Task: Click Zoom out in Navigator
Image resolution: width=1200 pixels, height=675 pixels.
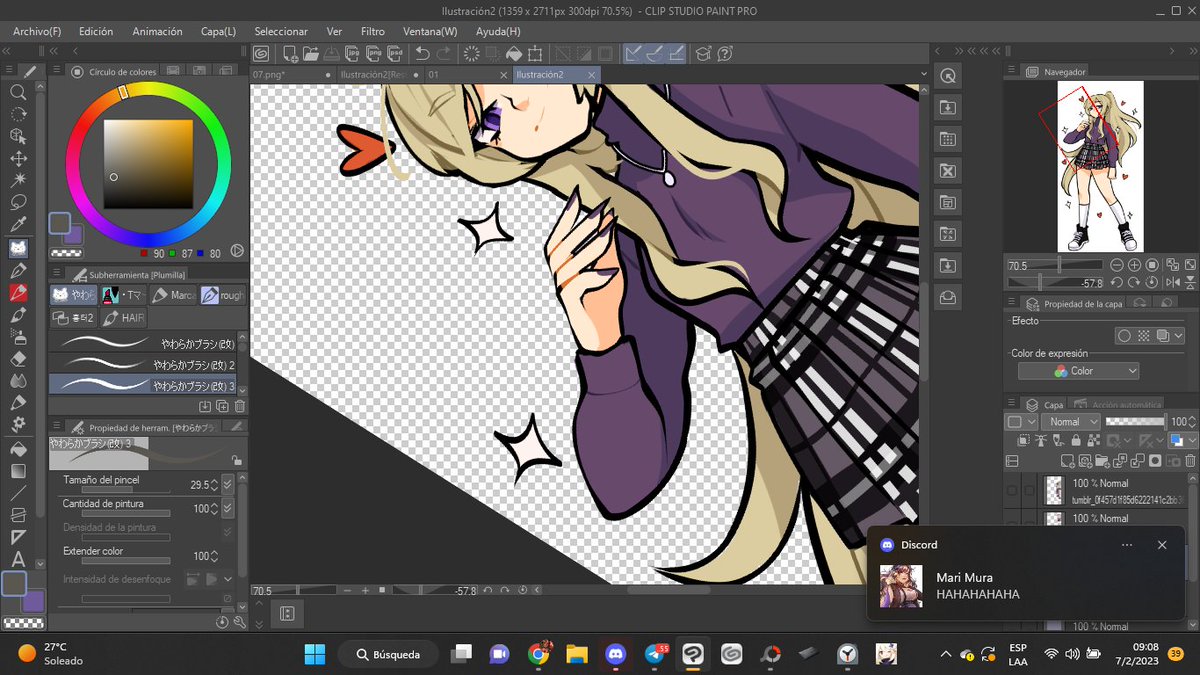Action: pyautogui.click(x=1116, y=266)
